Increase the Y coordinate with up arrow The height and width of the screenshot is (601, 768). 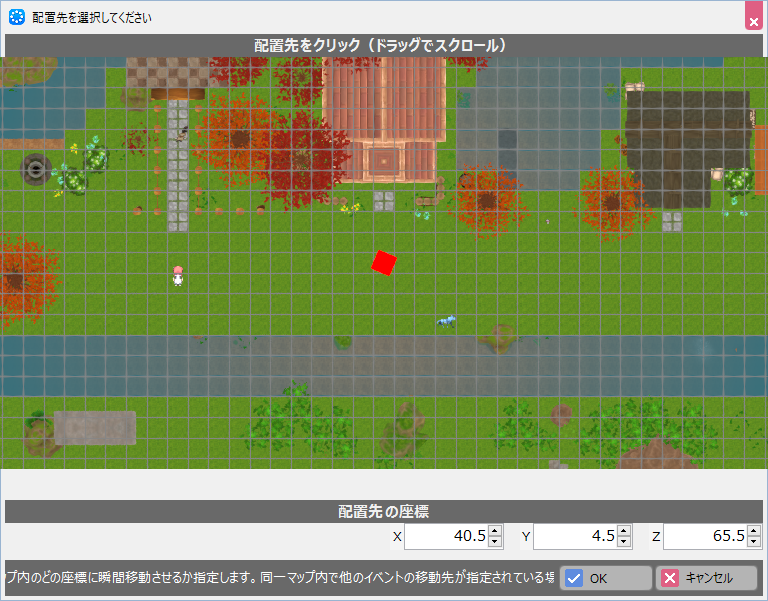click(624, 531)
